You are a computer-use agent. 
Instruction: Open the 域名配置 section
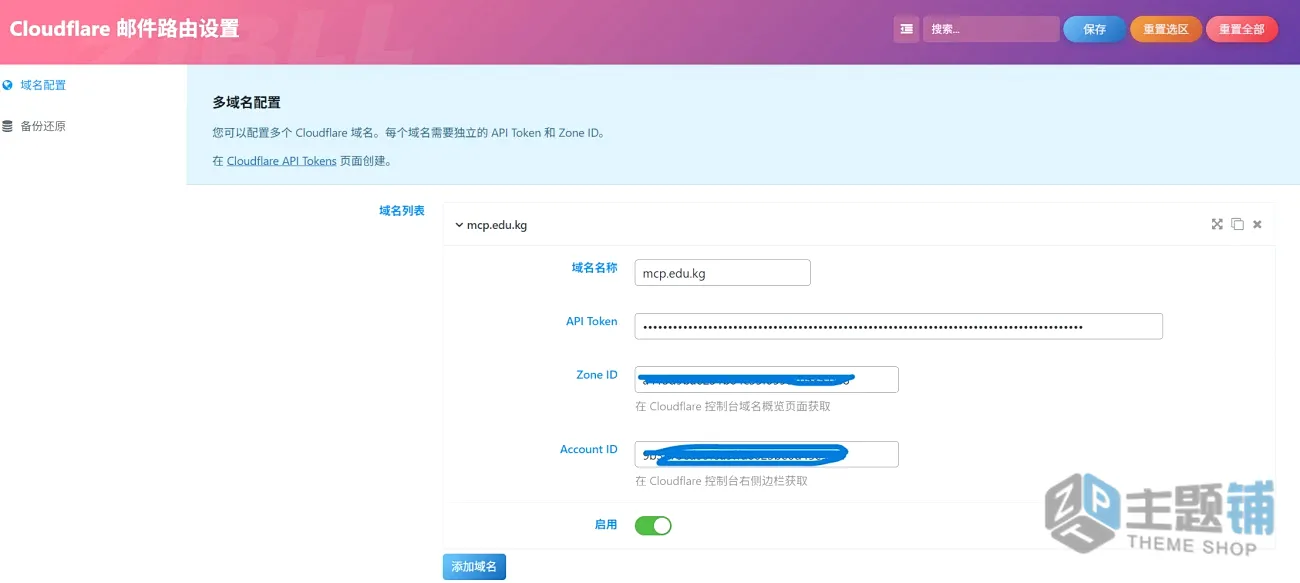[x=43, y=85]
